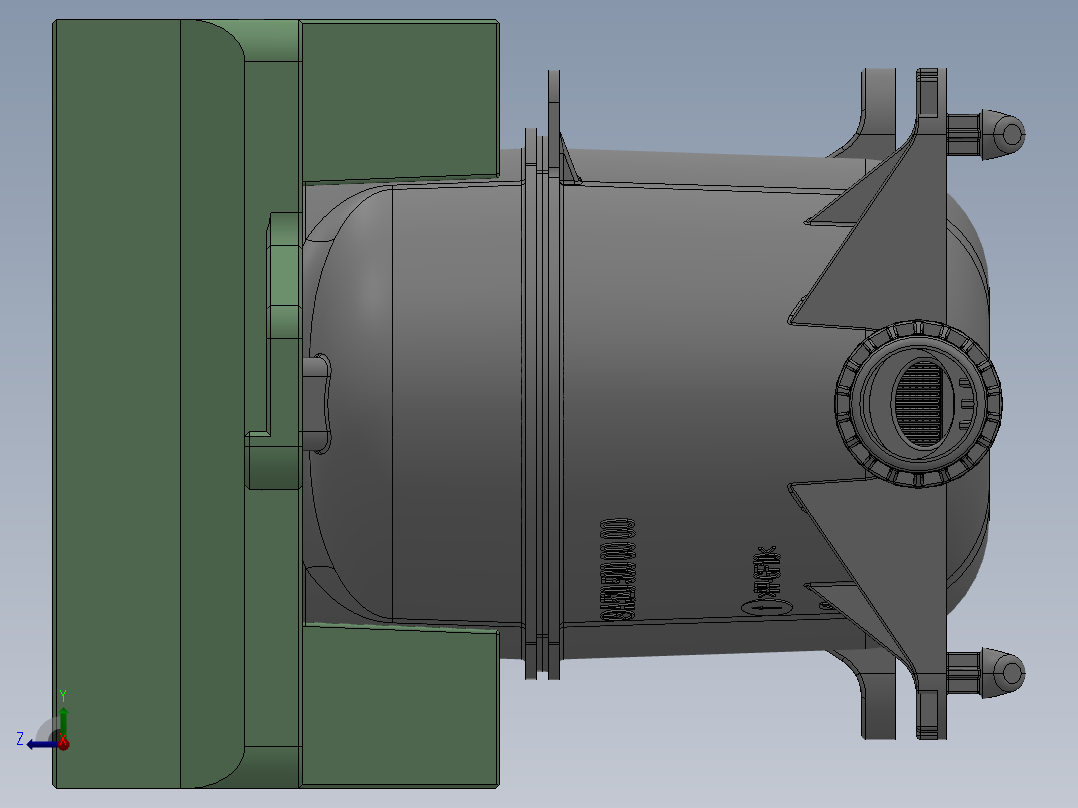
Task: Select the green hexagonal boss on the housing
Action: [285, 275]
